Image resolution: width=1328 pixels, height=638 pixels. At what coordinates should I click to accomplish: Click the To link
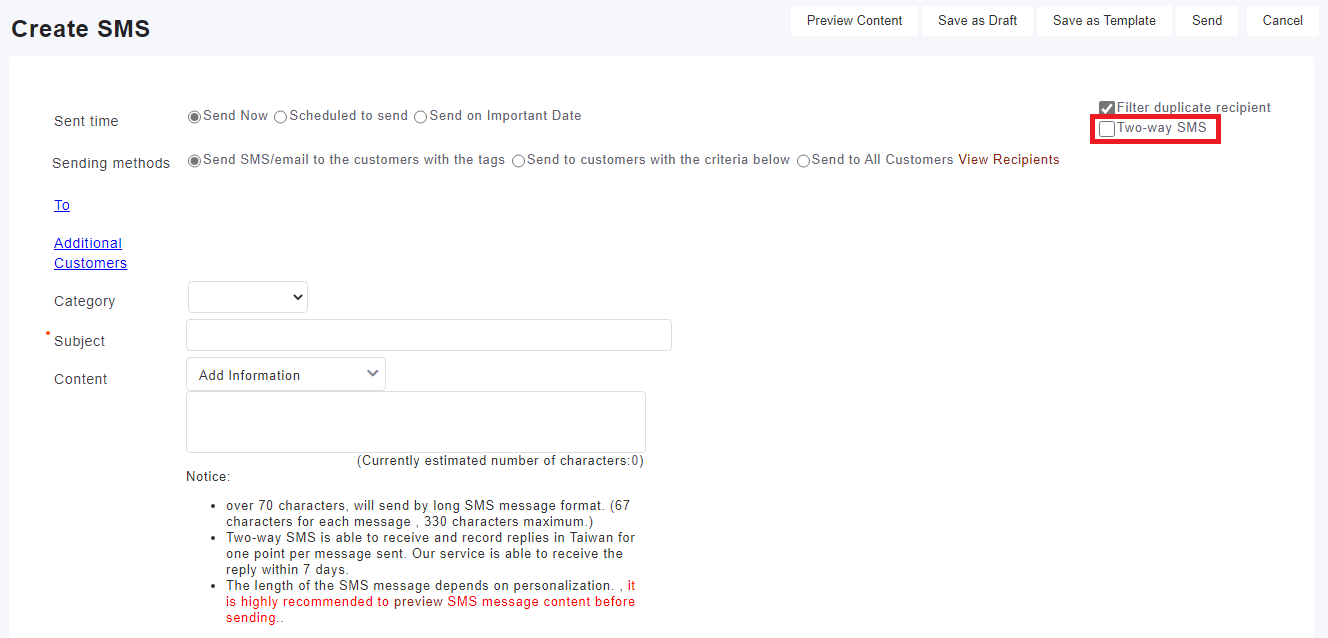click(x=62, y=205)
